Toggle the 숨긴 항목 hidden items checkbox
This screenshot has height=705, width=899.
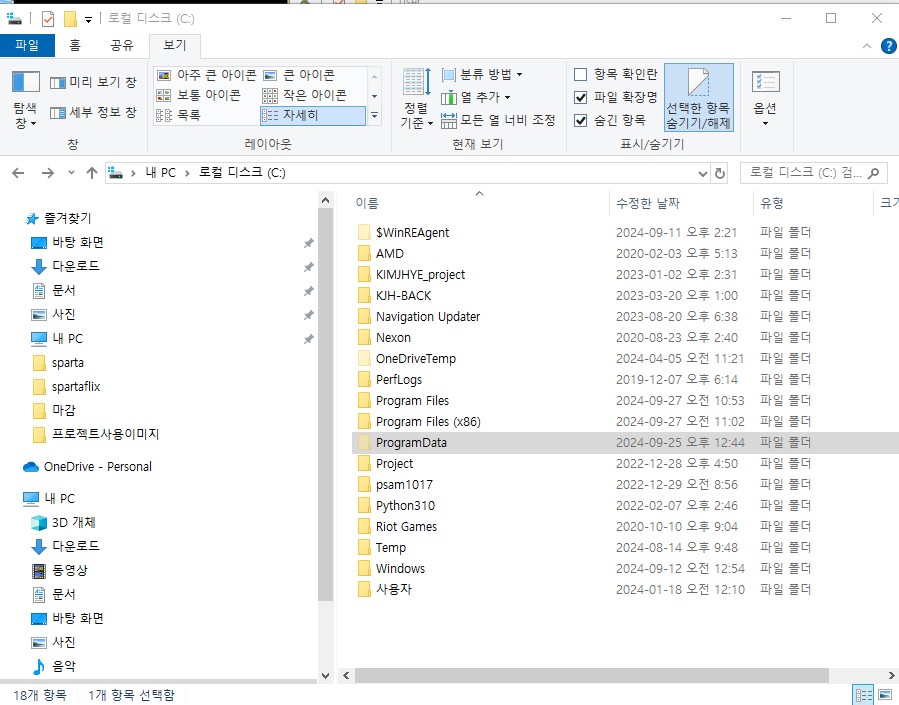(580, 120)
